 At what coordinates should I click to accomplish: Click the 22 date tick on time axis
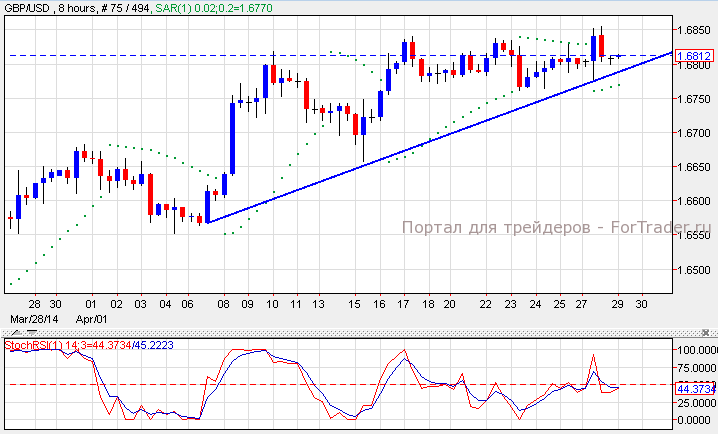coord(485,304)
